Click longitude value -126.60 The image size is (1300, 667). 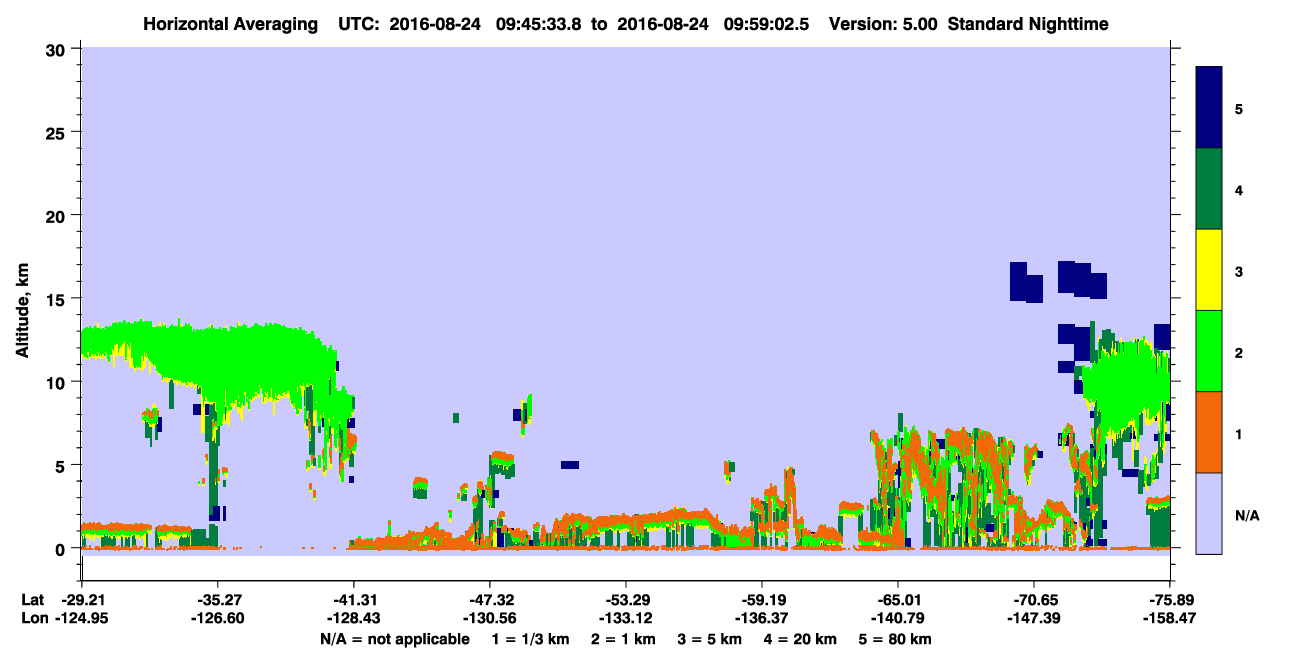tap(218, 619)
